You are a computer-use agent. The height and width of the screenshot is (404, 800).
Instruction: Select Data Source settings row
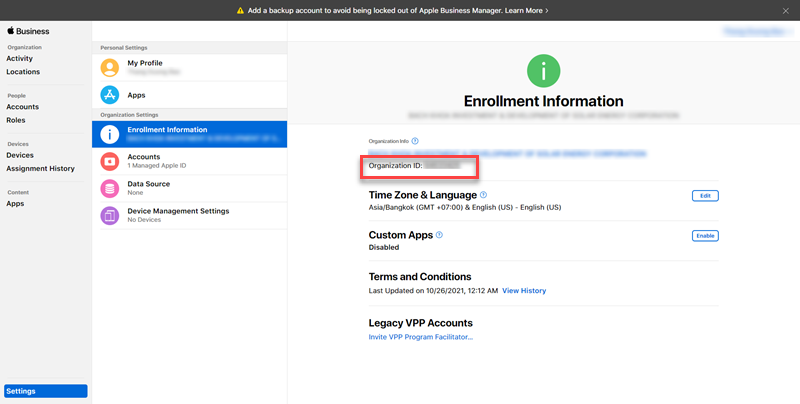tap(189, 188)
